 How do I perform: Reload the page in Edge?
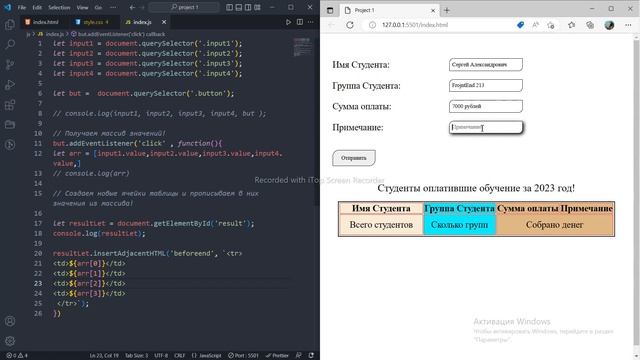350,25
